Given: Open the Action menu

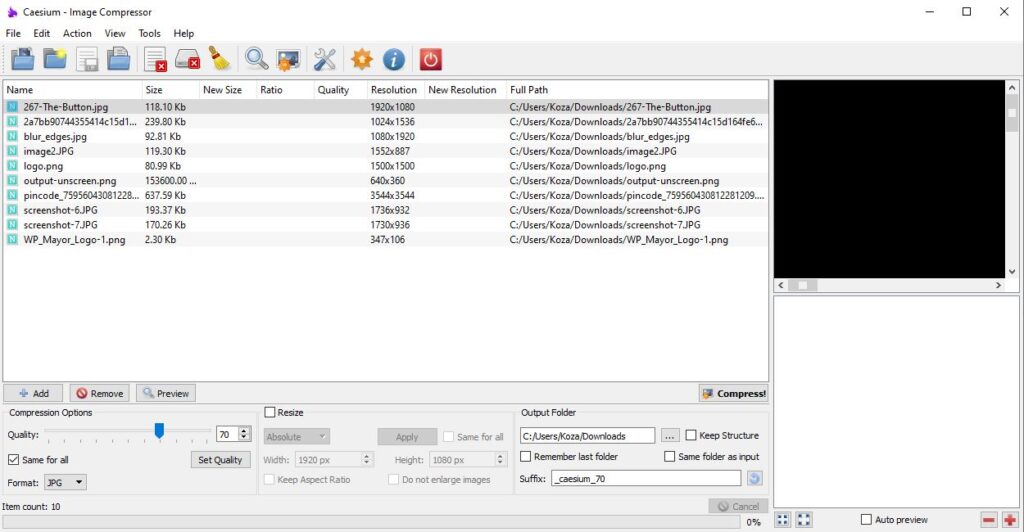Looking at the screenshot, I should [77, 33].
